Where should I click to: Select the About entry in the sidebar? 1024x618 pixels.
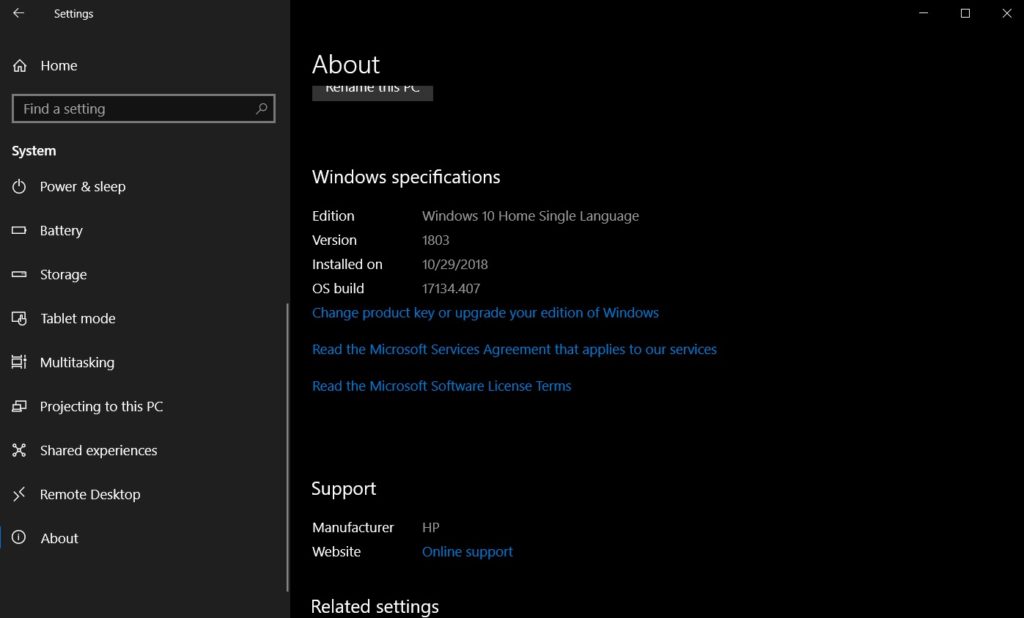59,538
